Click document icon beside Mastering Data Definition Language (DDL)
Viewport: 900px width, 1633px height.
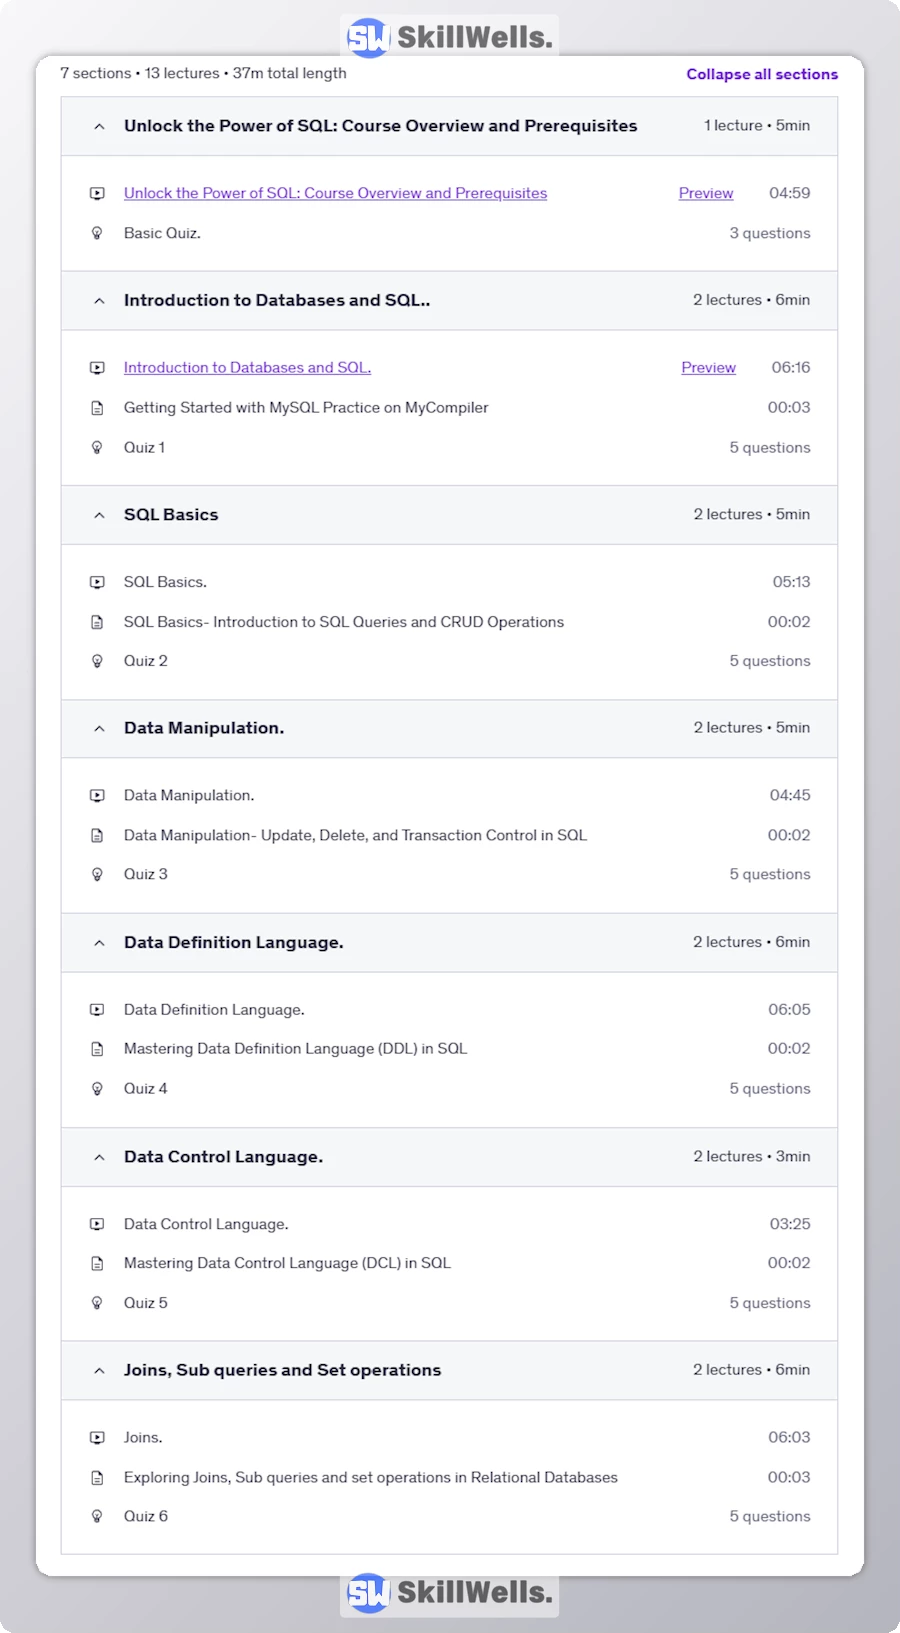pos(97,1049)
